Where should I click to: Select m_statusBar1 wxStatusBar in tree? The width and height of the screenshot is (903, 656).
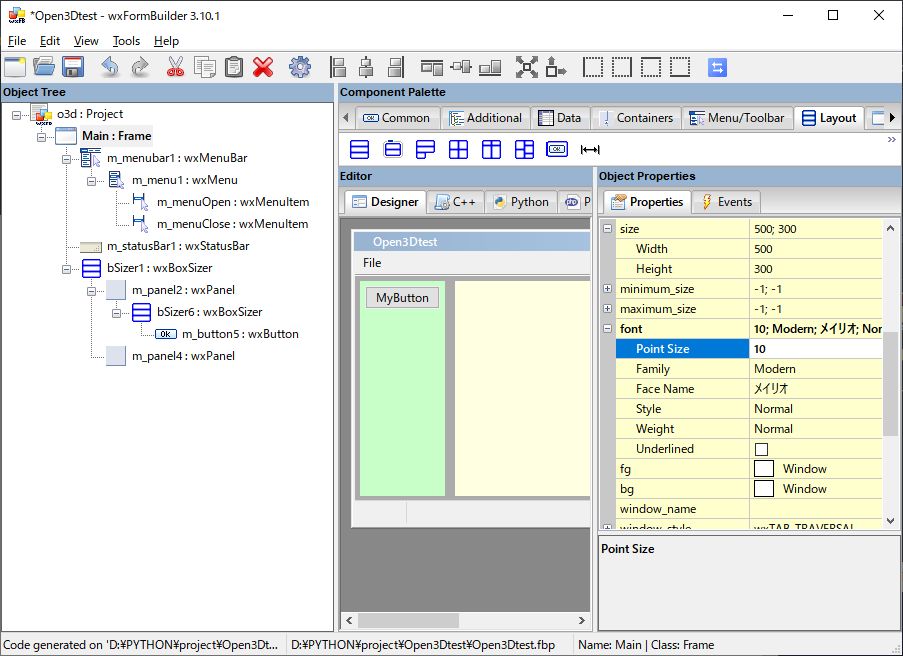(x=178, y=246)
